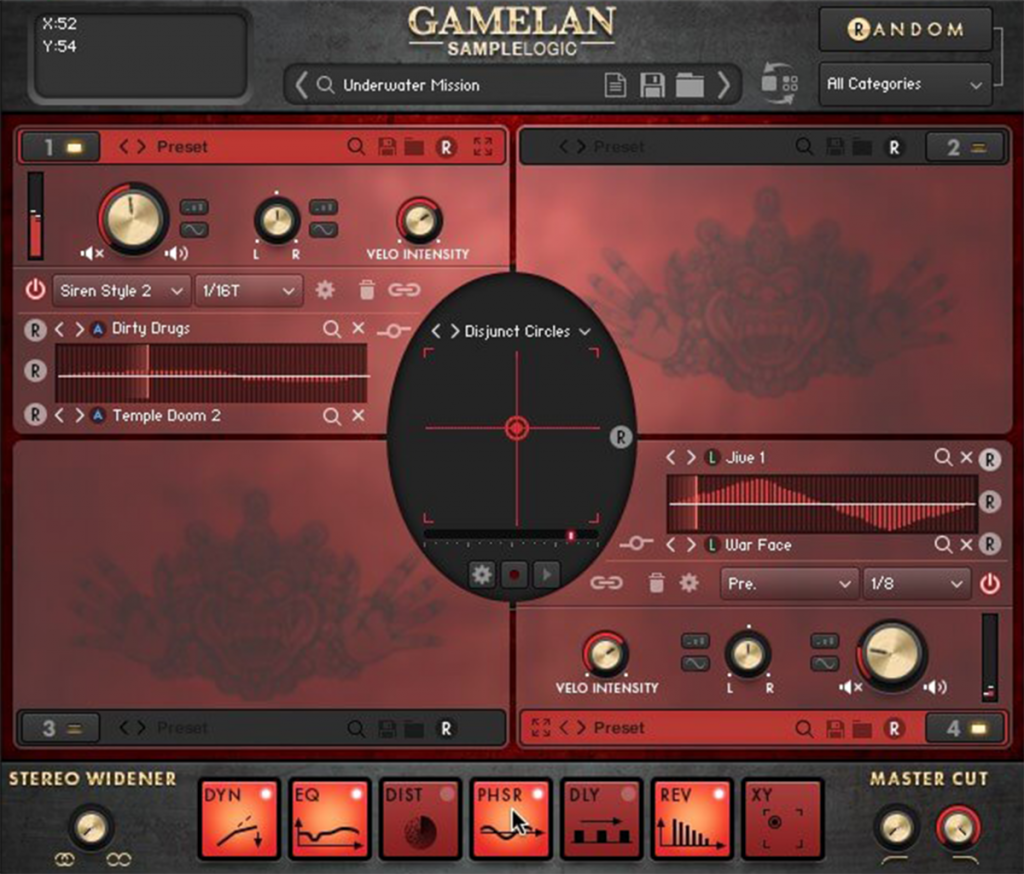The height and width of the screenshot is (874, 1024).
Task: Select the EQ effect icon
Action: (330, 820)
